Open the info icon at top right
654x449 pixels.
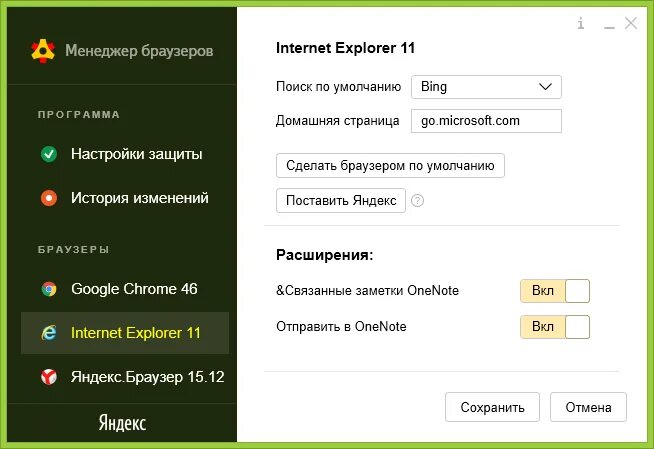[581, 23]
